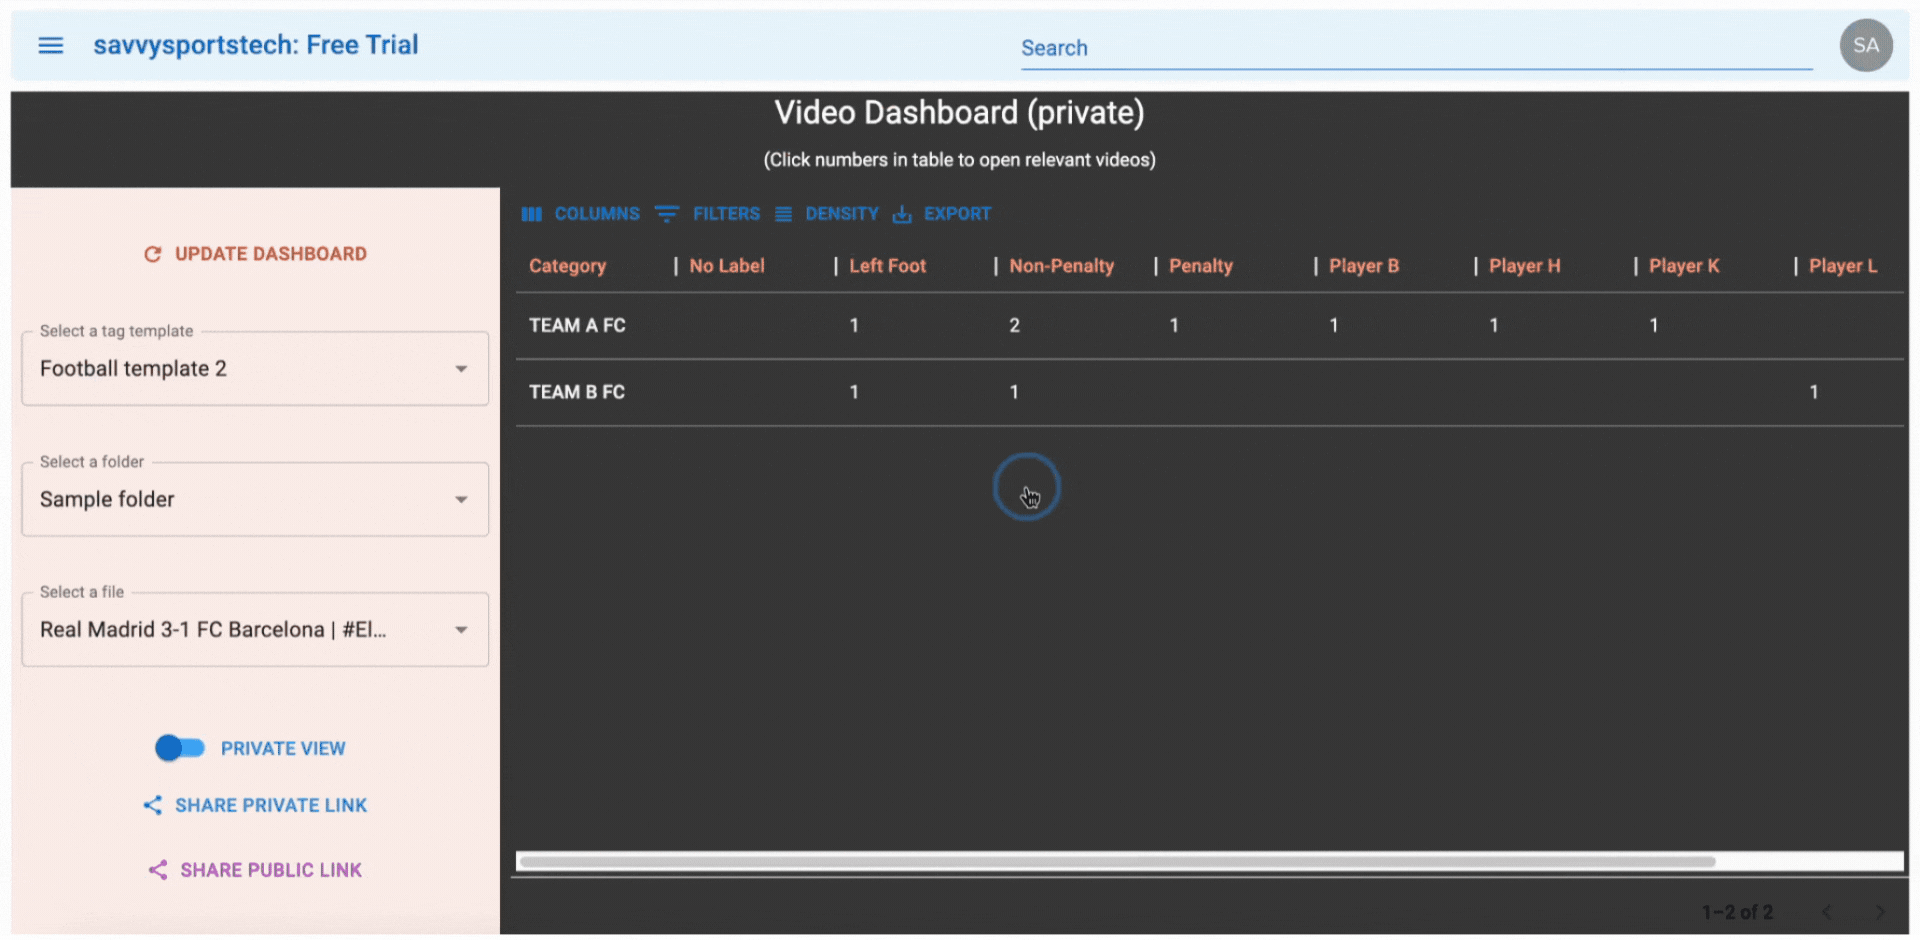Click the savvysportstech: Free Trial title
Image resolution: width=1920 pixels, height=940 pixels.
click(256, 45)
